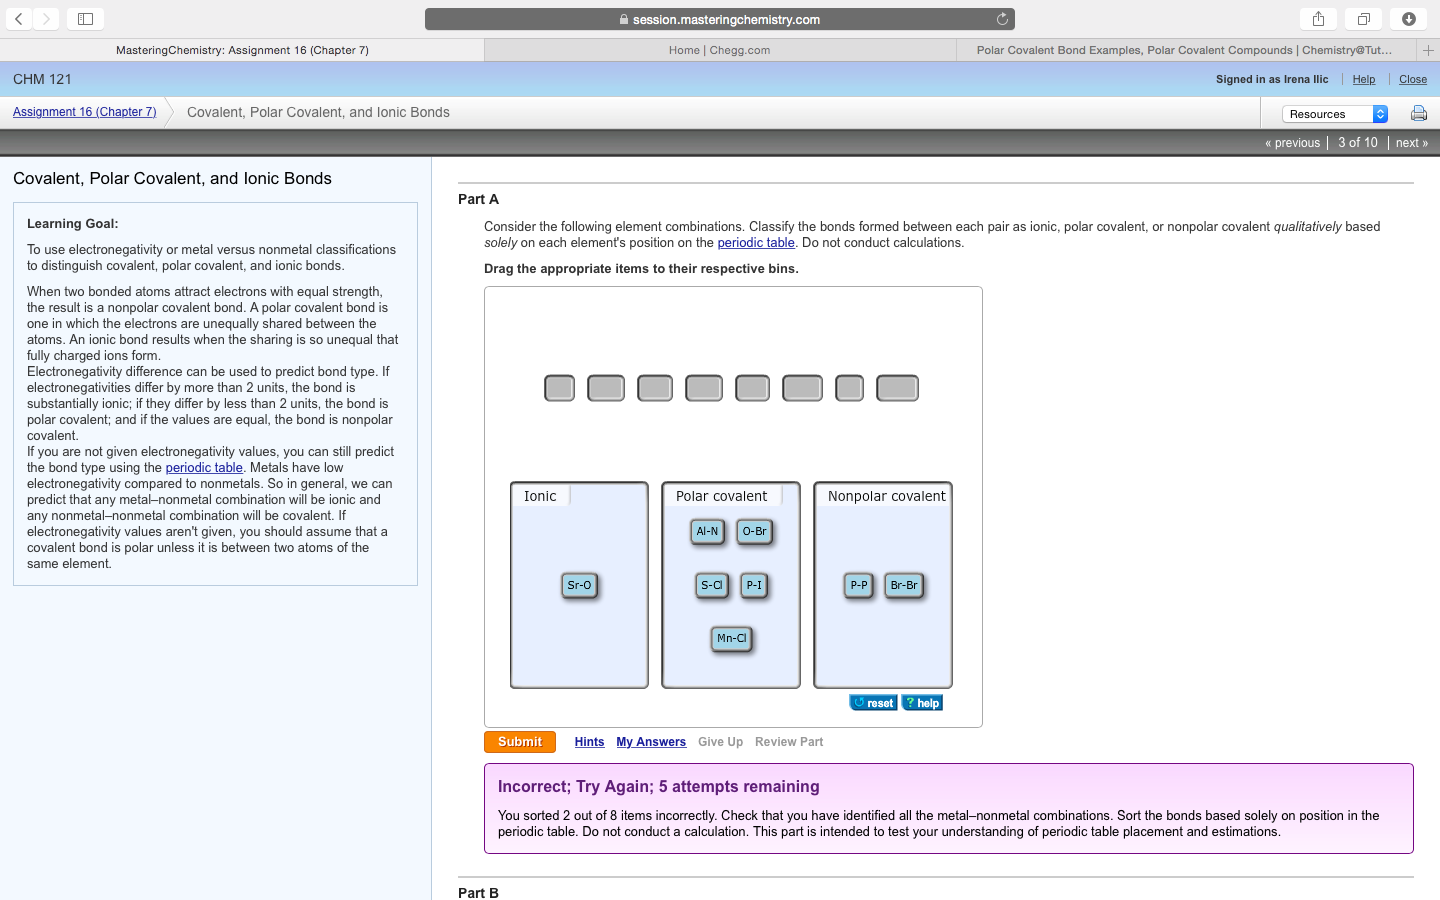
Task: Toggle the Safari sidebar icon
Action: point(85,19)
